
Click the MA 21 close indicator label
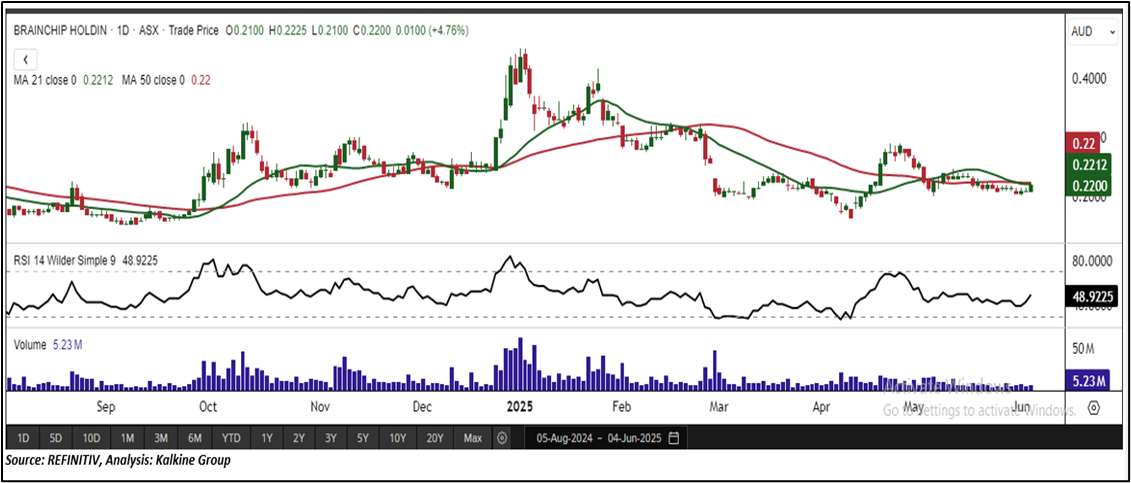point(45,80)
